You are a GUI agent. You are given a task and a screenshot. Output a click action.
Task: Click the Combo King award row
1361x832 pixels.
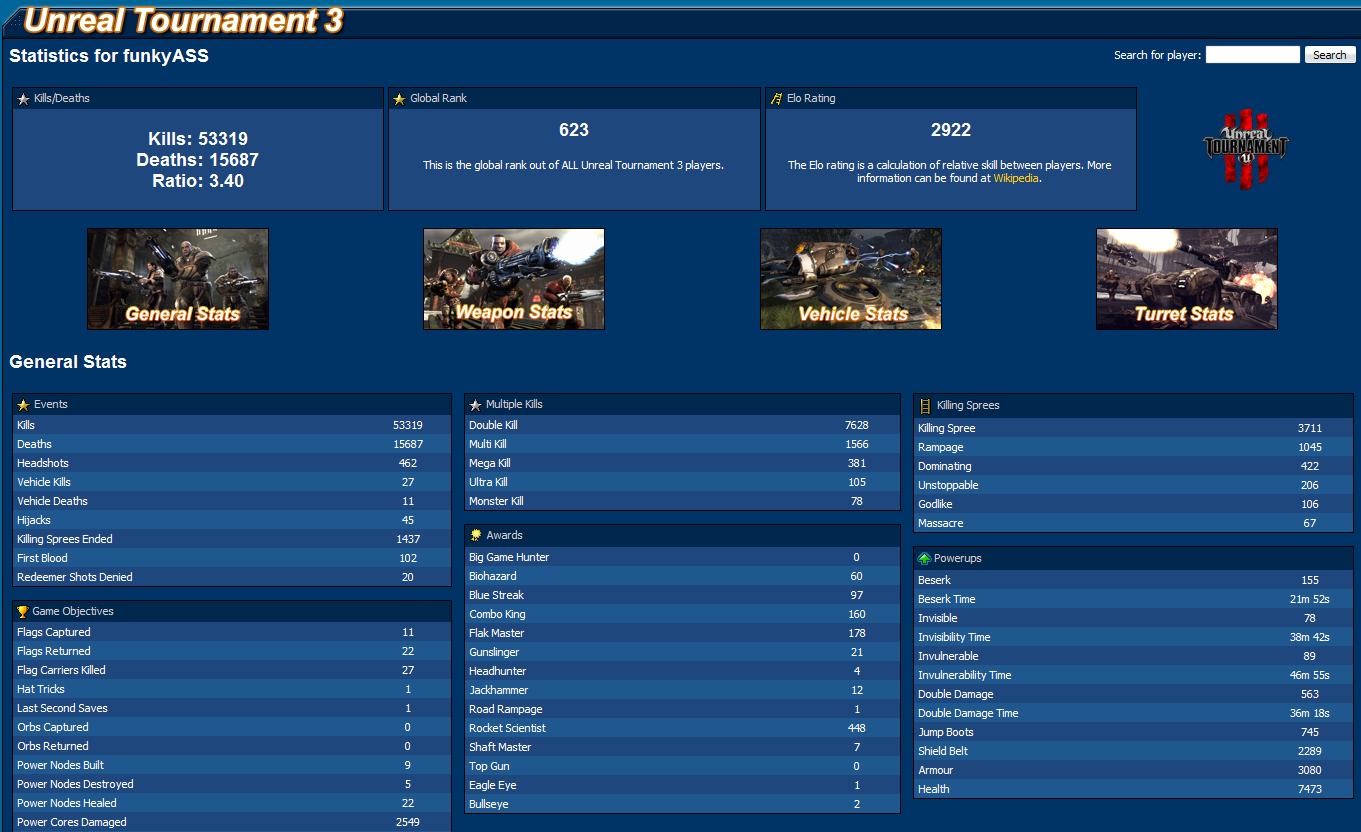[683, 614]
